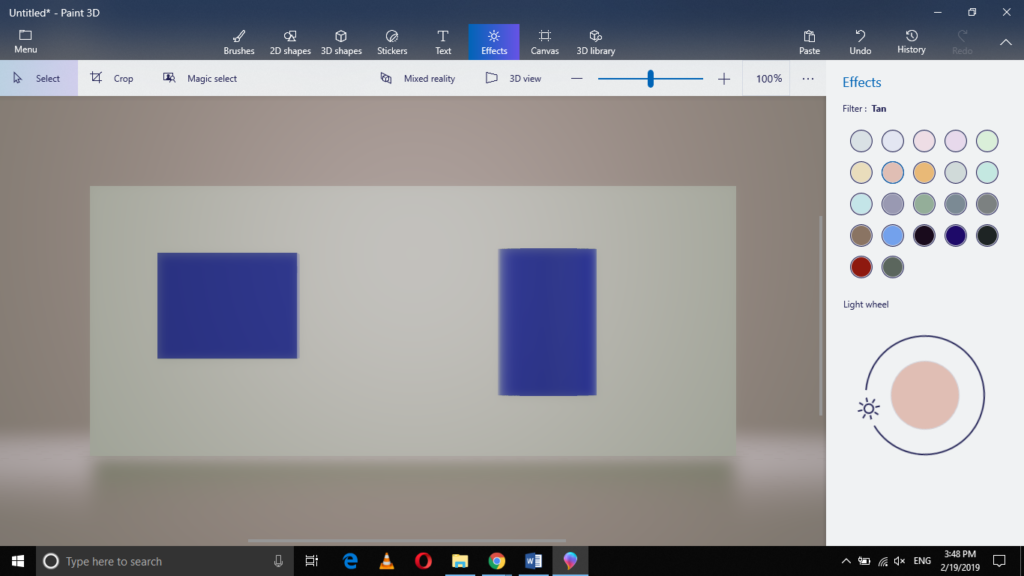Screen dimensions: 1024x576
Task: Open the Stickers panel
Action: (x=392, y=42)
